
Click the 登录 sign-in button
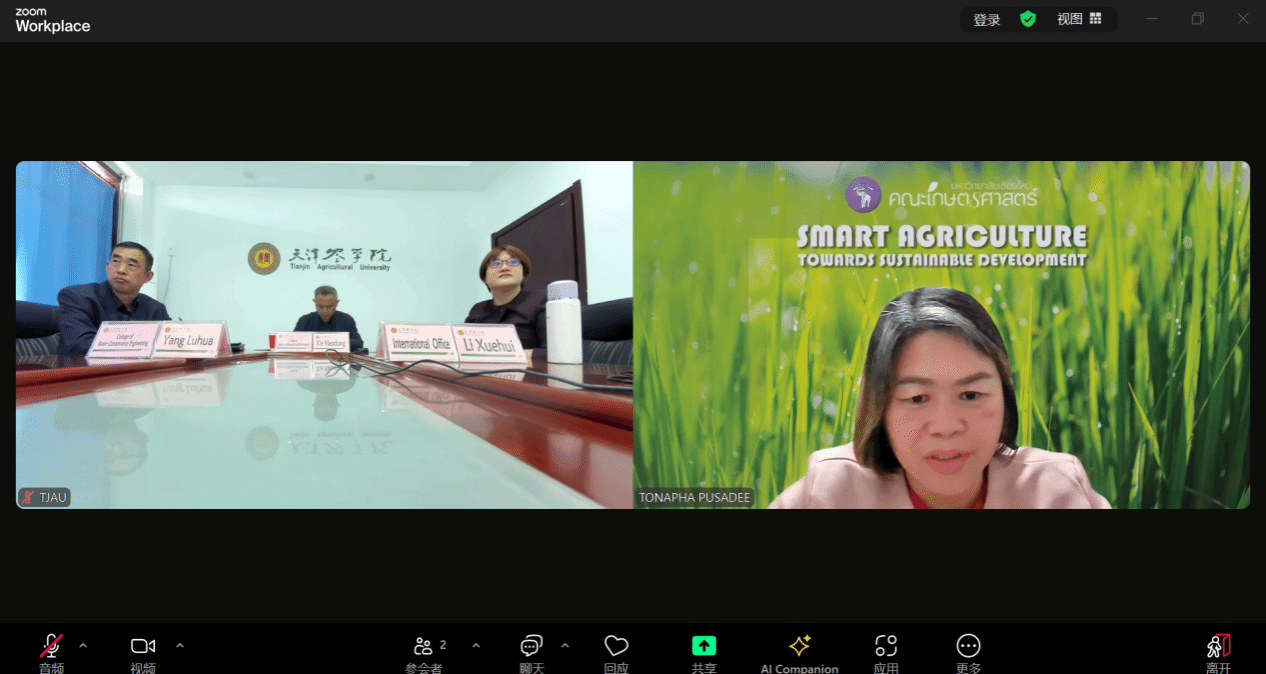pos(987,20)
